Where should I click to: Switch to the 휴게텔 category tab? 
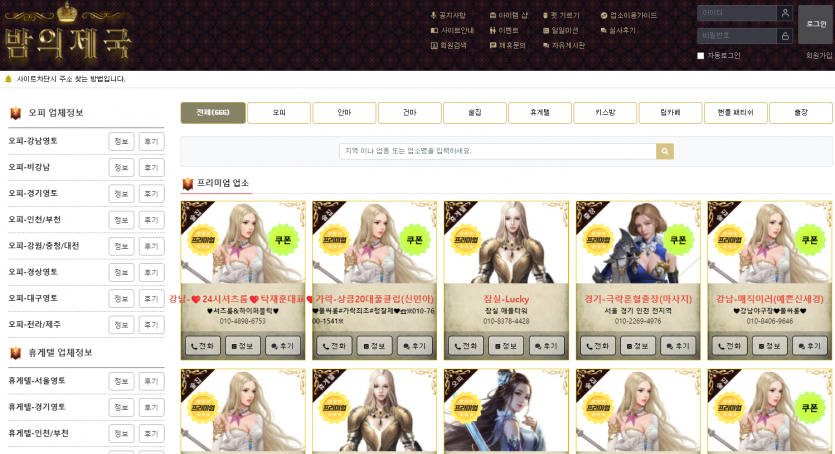click(x=540, y=113)
